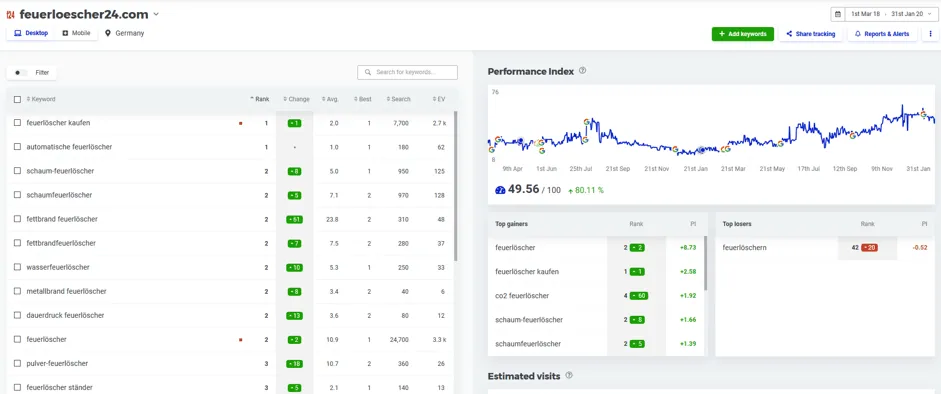The width and height of the screenshot is (941, 394).
Task: Click the Performance Index gauge icon
Action: [501, 190]
